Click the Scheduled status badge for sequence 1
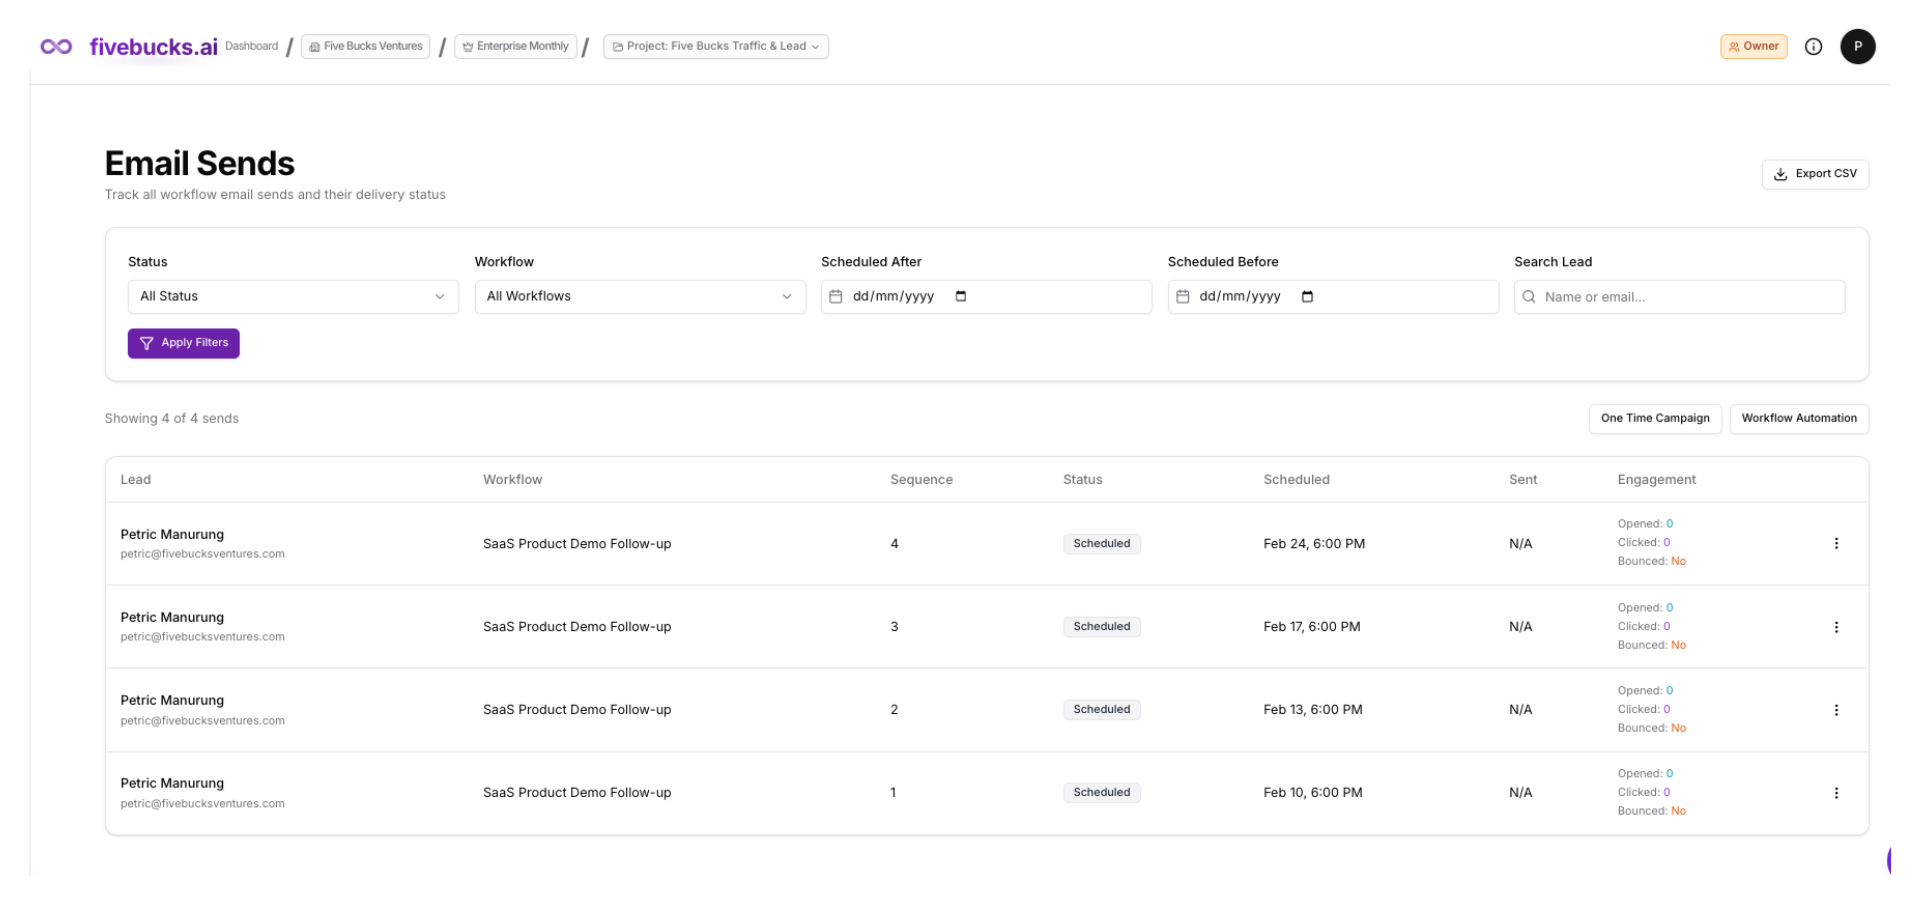This screenshot has width=1920, height=900. point(1102,793)
